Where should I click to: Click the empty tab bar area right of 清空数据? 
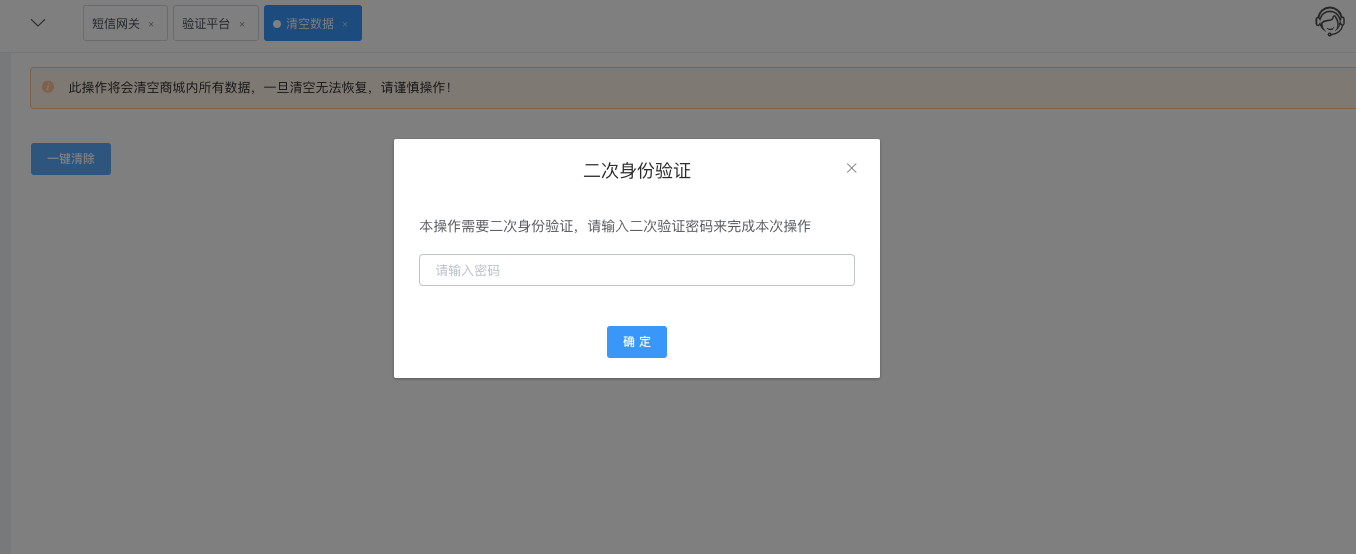pos(830,23)
